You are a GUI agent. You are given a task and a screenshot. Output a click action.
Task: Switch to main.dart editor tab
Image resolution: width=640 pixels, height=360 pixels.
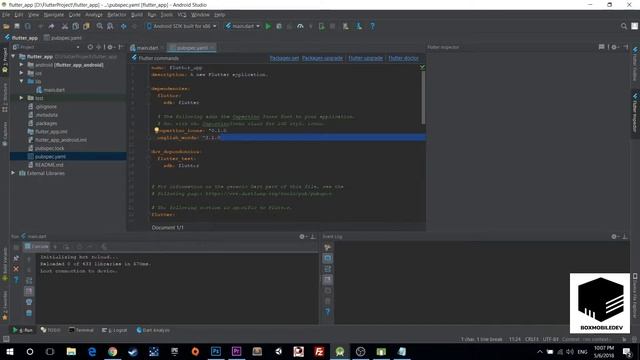[147, 48]
